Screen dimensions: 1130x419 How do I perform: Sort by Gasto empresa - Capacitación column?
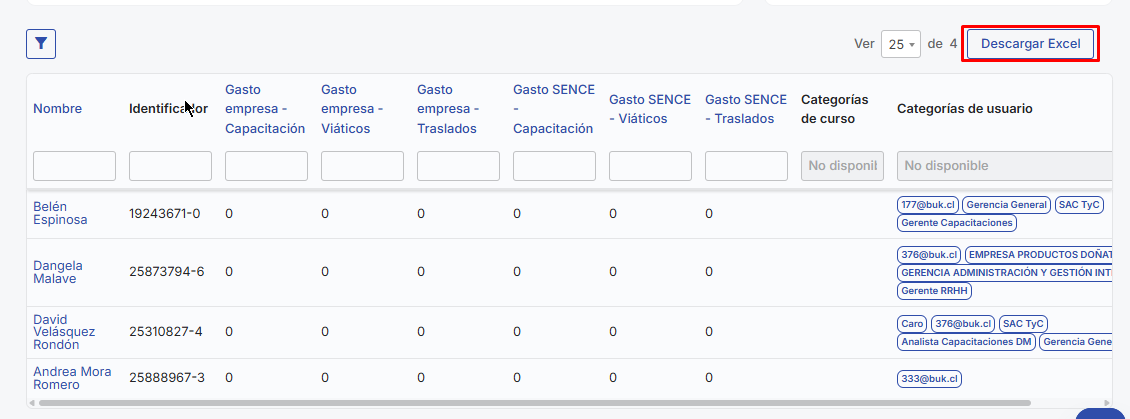(x=265, y=108)
